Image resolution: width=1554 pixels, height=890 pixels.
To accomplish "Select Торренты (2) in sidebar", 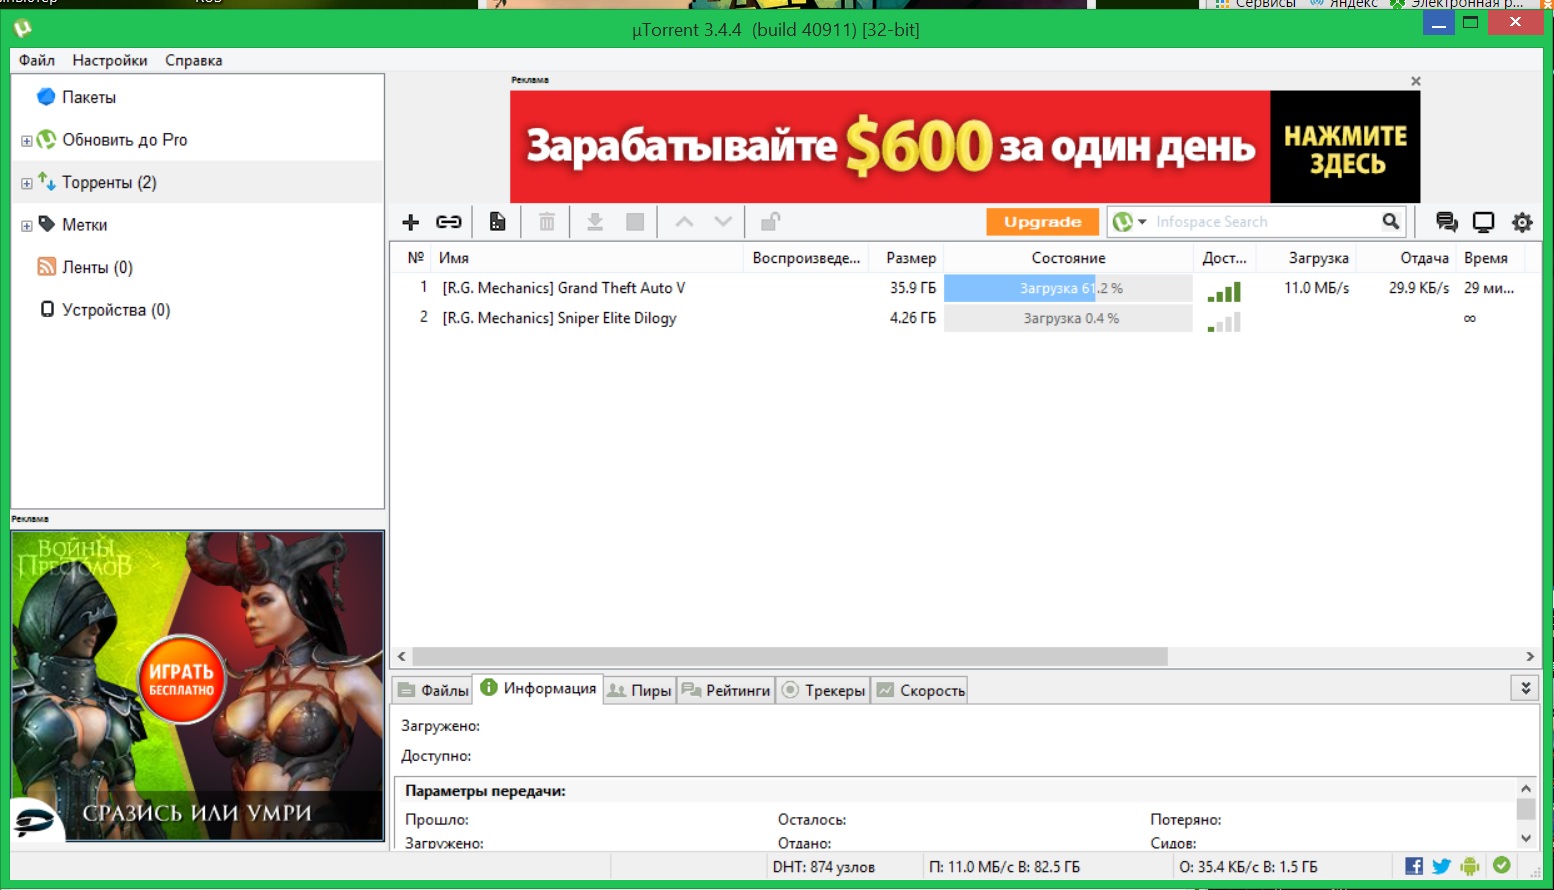I will (109, 182).
